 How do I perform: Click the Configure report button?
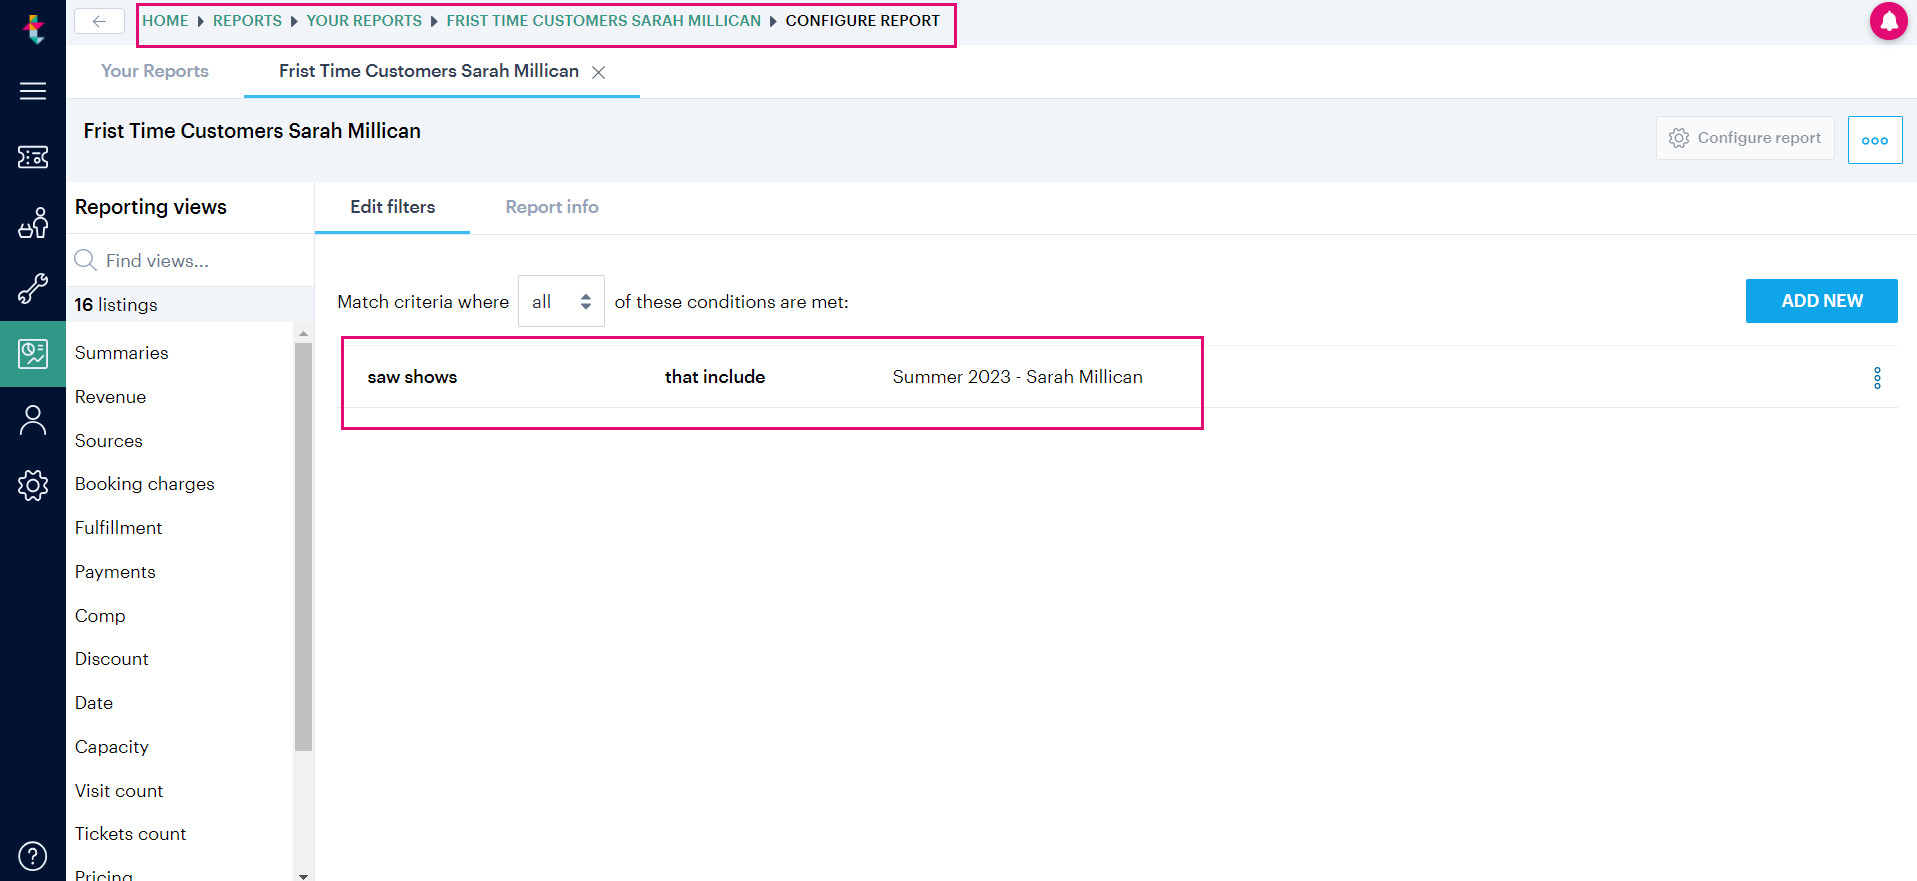(1745, 138)
